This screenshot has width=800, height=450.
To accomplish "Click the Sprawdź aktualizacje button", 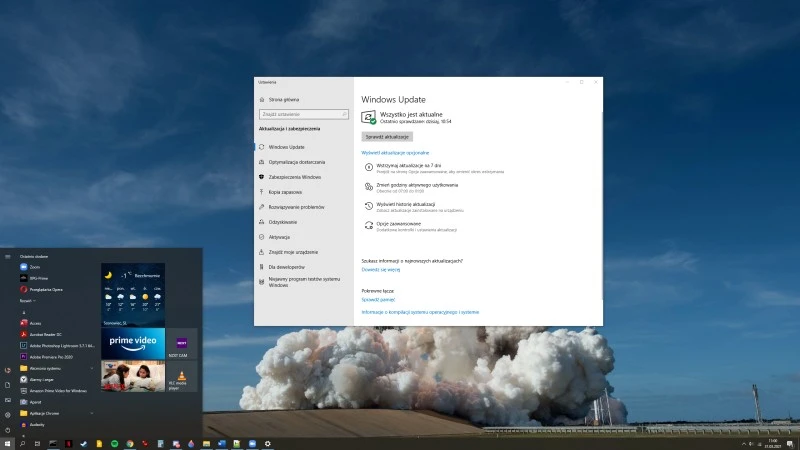I will click(x=387, y=137).
